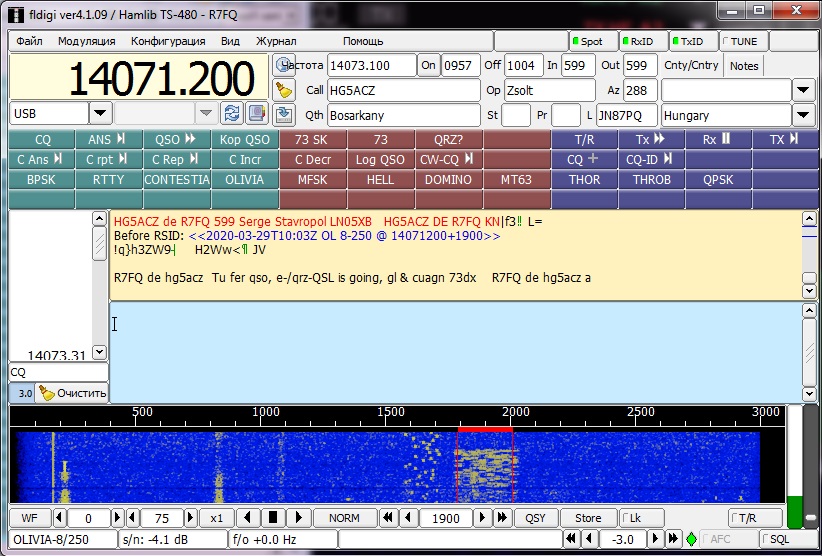This screenshot has height=556, width=822.
Task: Open the Конфигурация menu
Action: pyautogui.click(x=167, y=41)
